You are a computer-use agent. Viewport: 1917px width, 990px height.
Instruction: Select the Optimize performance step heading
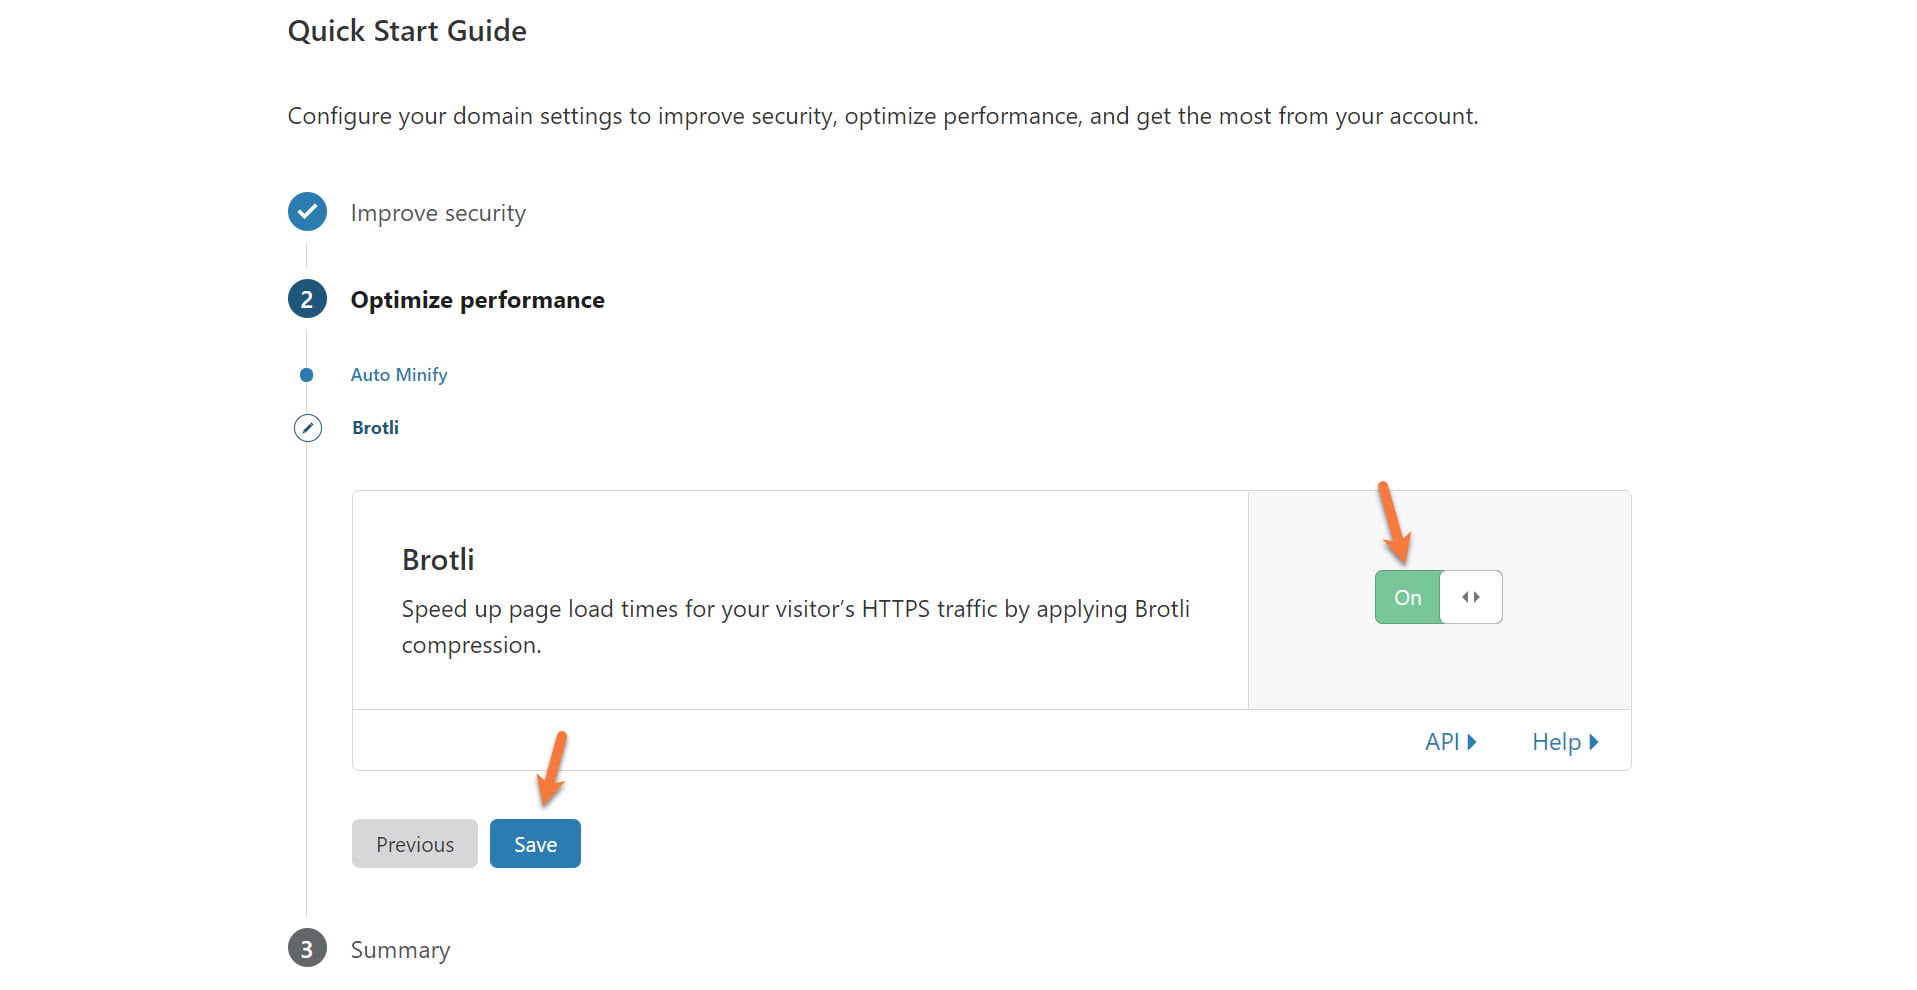point(477,300)
